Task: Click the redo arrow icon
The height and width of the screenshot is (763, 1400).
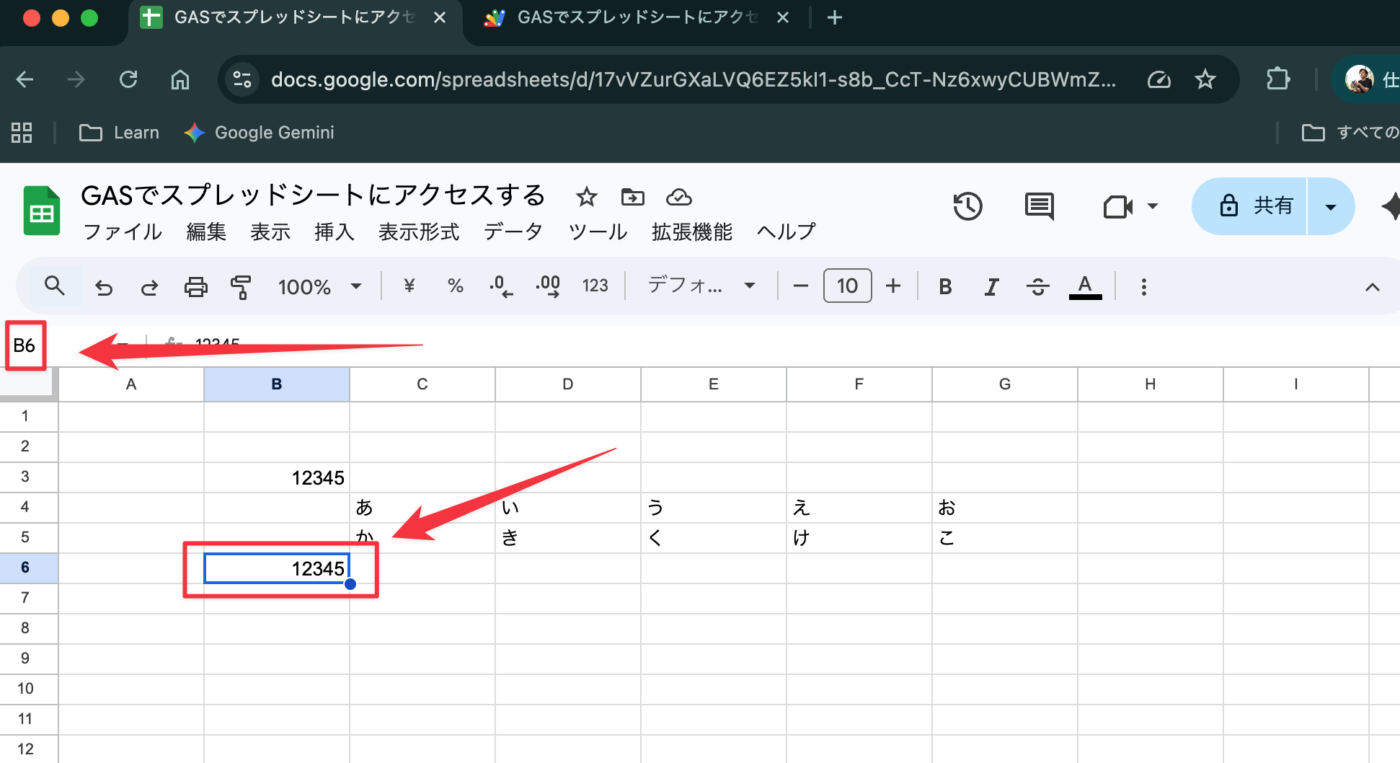Action: [149, 288]
